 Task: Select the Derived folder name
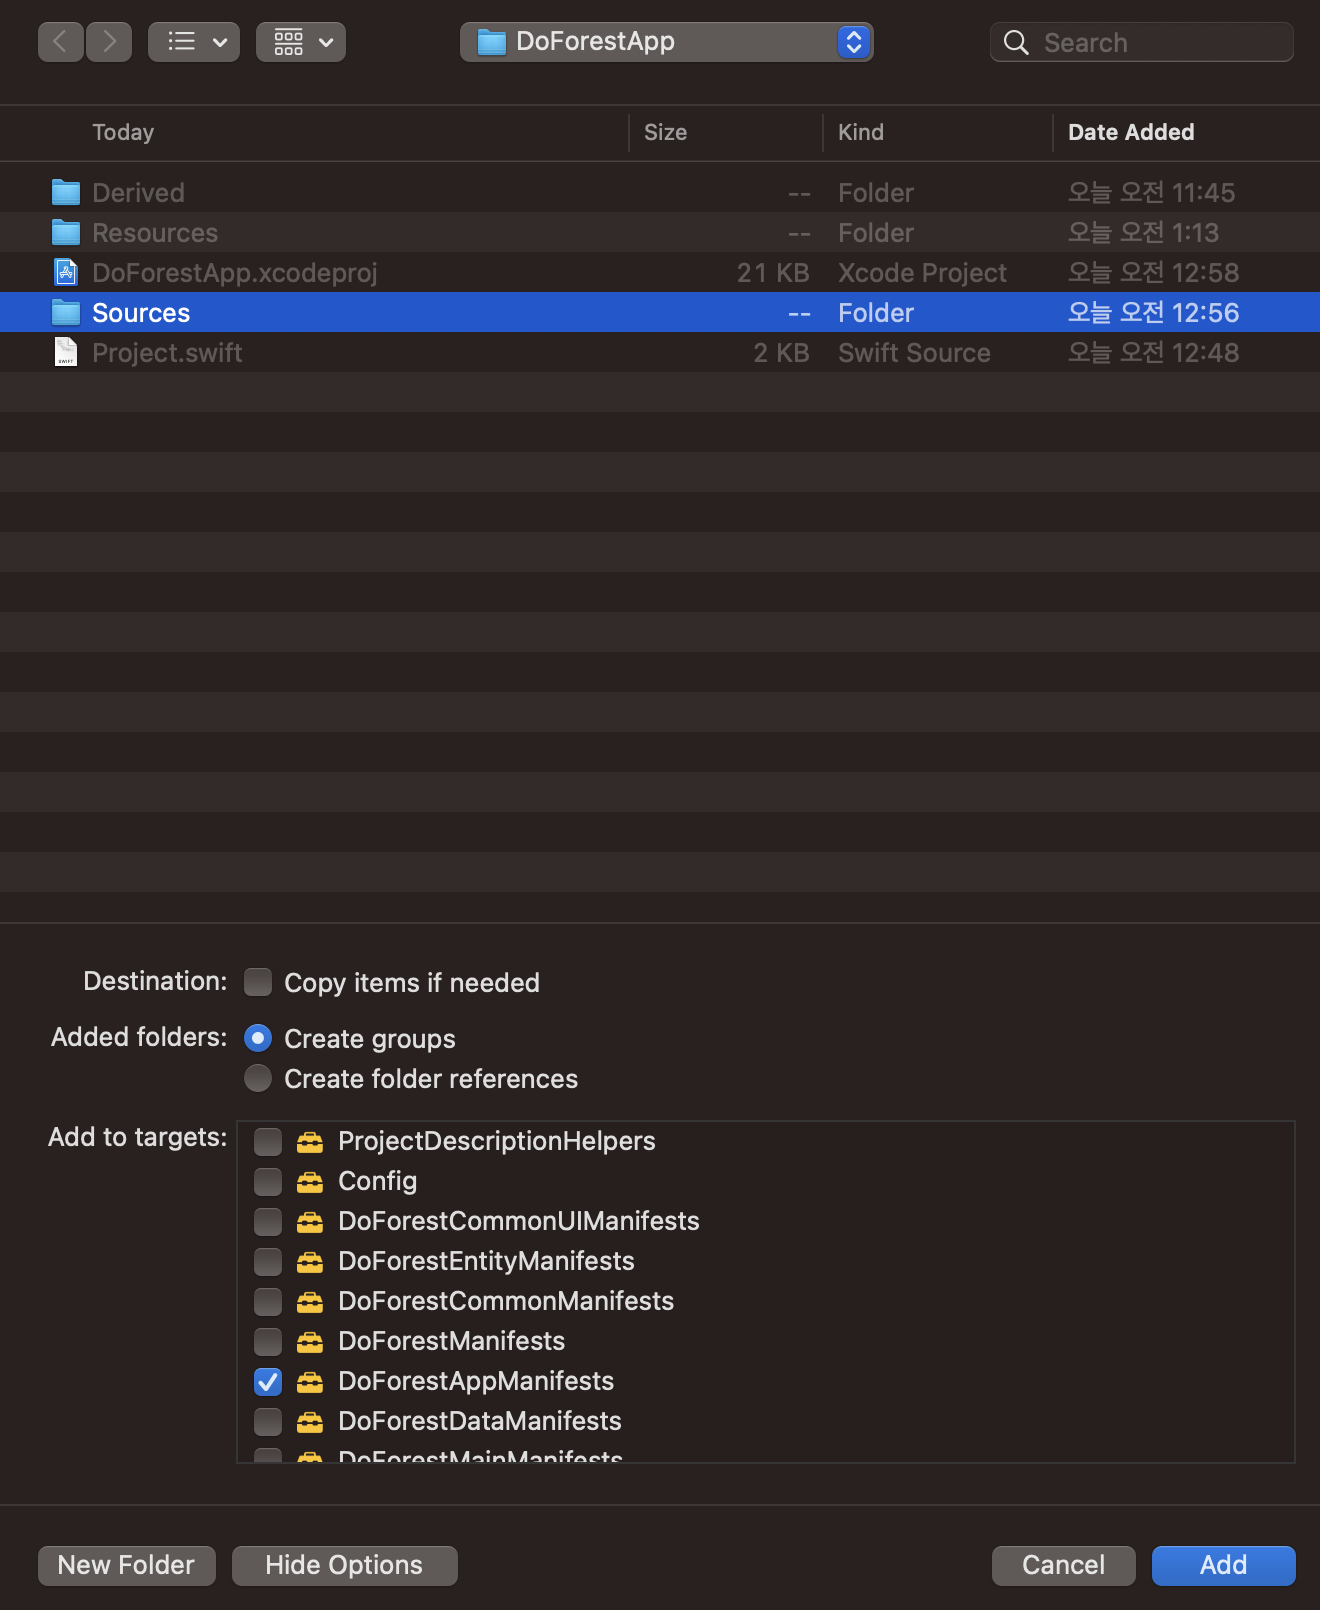click(138, 192)
